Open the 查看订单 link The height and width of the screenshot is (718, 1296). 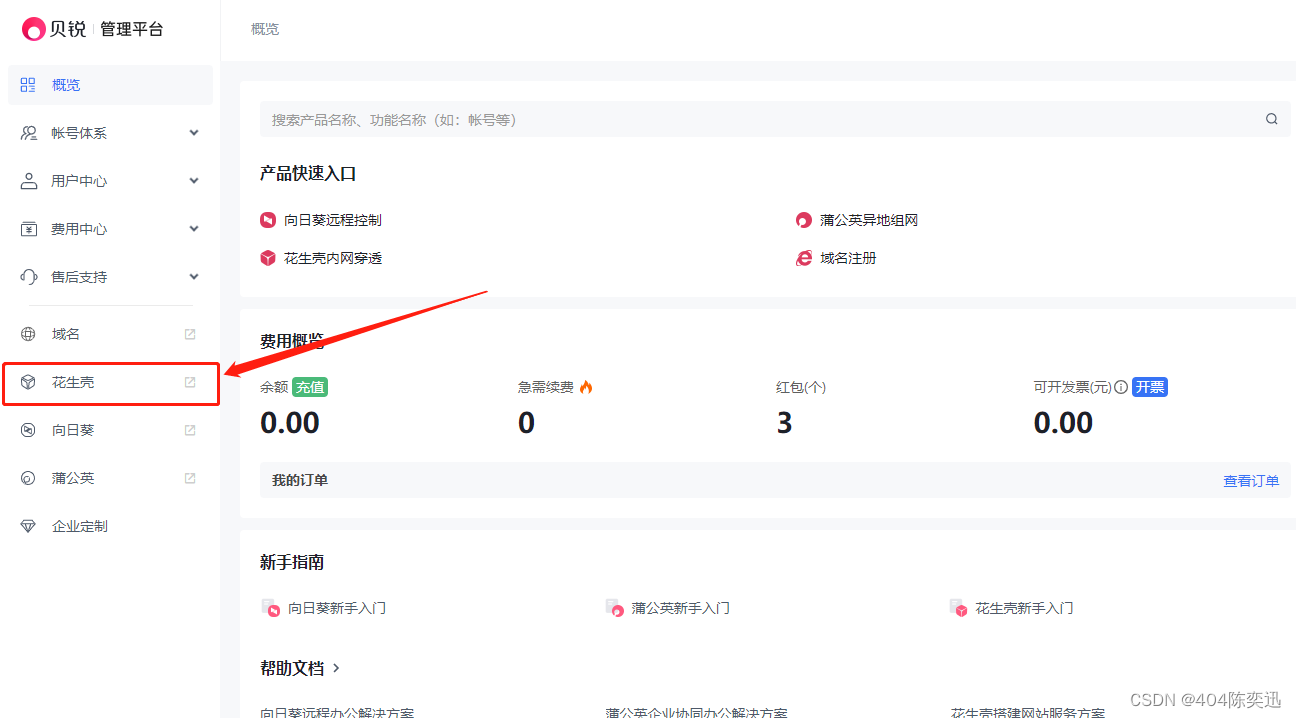1251,481
